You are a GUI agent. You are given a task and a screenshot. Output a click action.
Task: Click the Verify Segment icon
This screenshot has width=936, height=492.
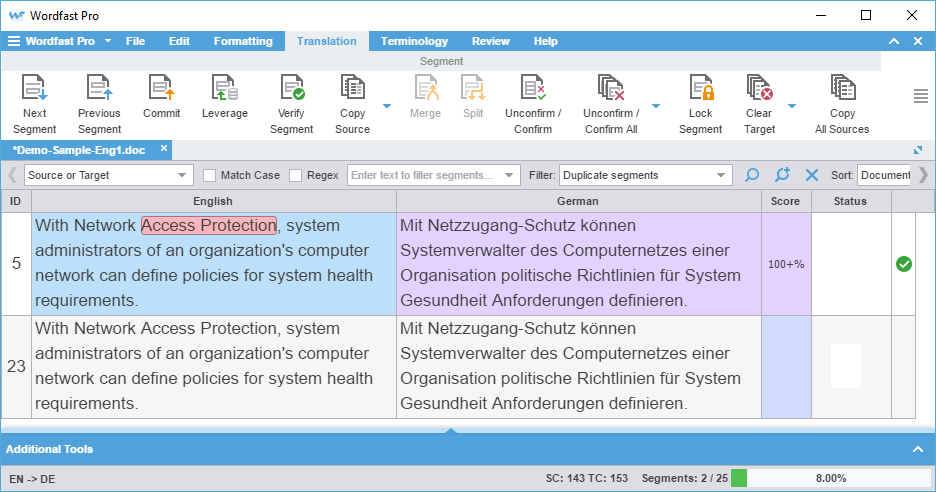pyautogui.click(x=291, y=90)
